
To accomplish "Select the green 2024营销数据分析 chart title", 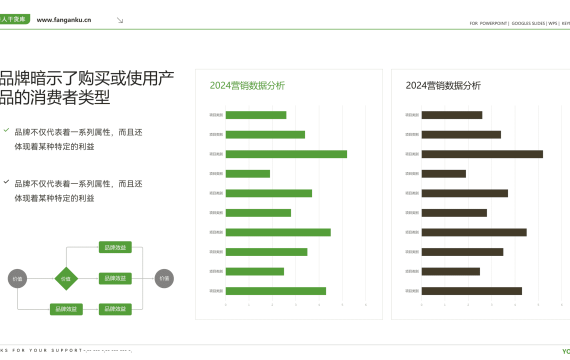I will [x=247, y=85].
